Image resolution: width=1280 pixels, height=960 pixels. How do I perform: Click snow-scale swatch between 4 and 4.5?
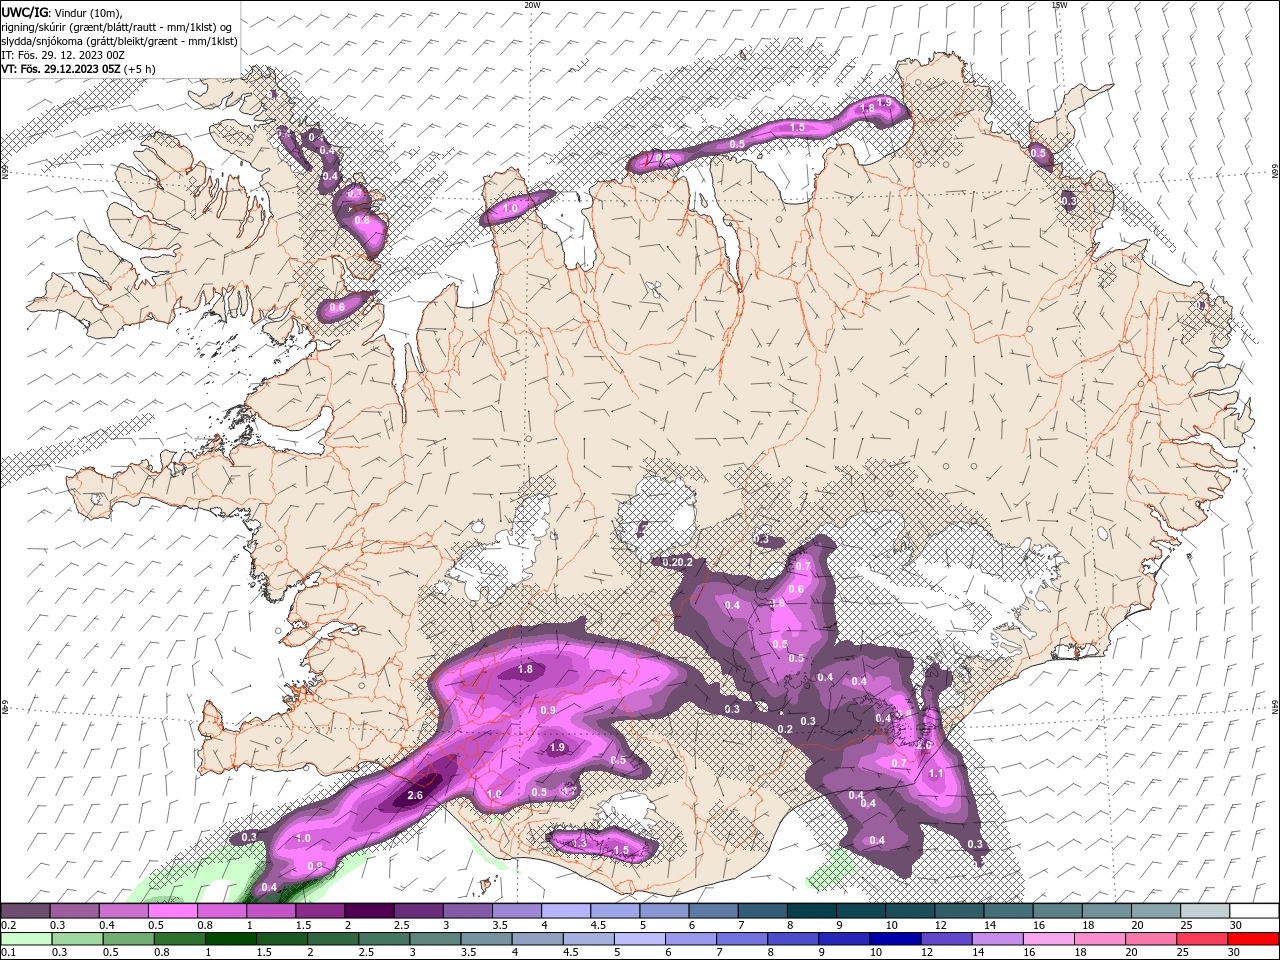[565, 911]
